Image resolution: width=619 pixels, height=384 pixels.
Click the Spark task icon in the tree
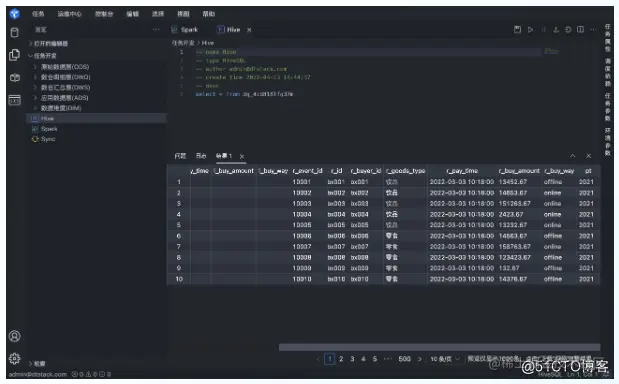point(35,129)
